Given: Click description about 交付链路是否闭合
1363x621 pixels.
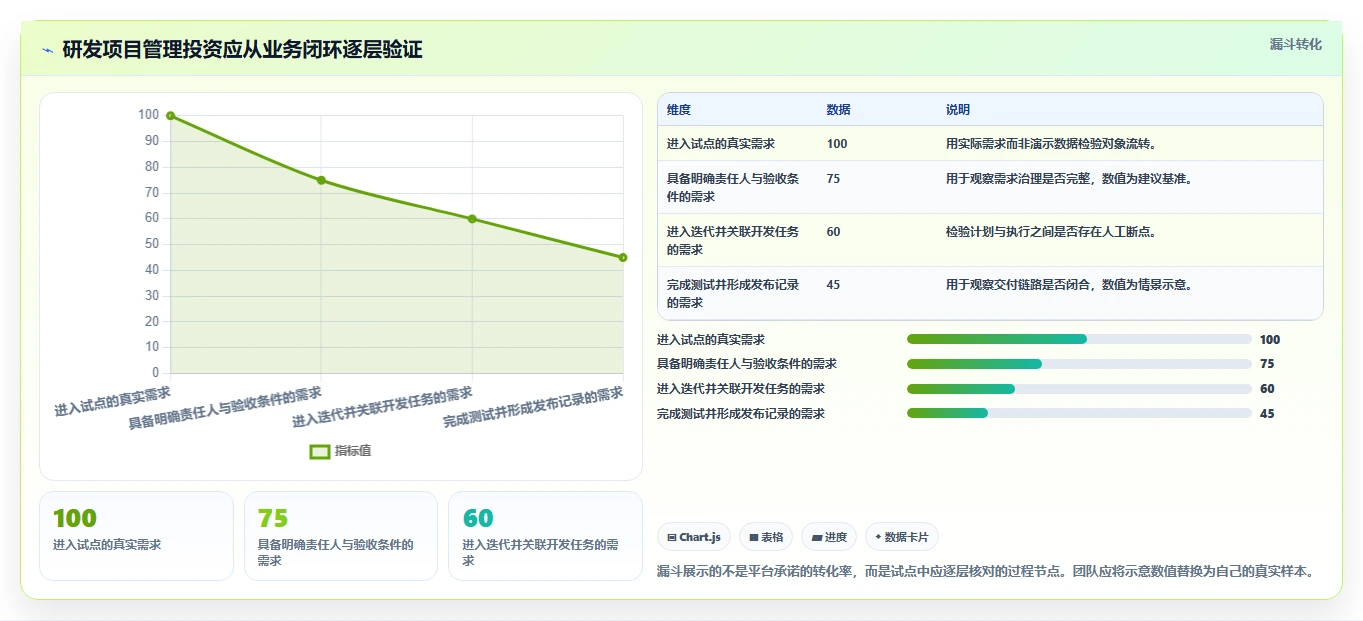Looking at the screenshot, I should tap(1070, 285).
